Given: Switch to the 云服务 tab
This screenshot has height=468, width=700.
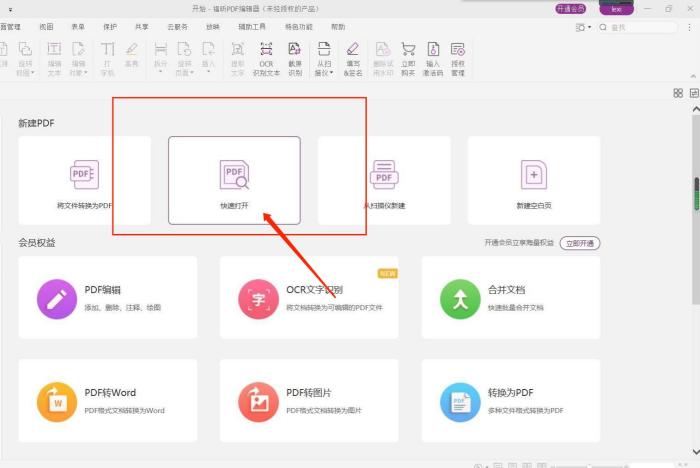Looking at the screenshot, I should [x=178, y=27].
